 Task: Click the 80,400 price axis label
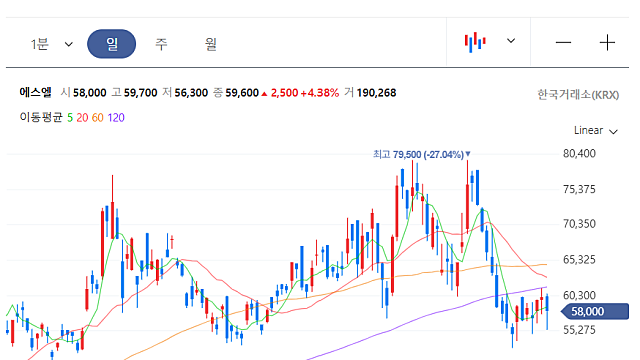click(x=579, y=153)
